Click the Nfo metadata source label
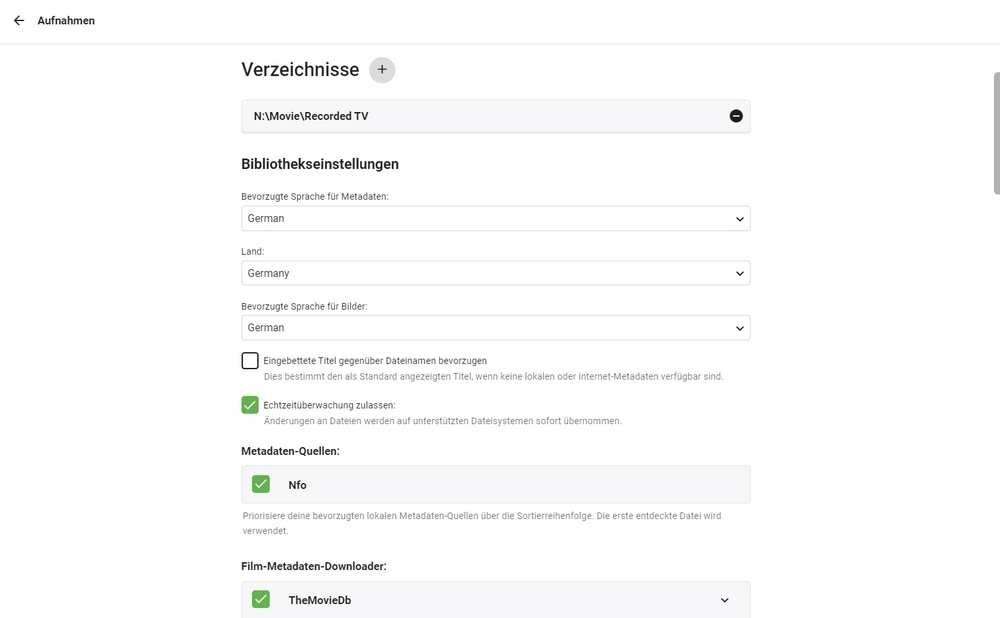The width and height of the screenshot is (1000, 618). (x=297, y=485)
